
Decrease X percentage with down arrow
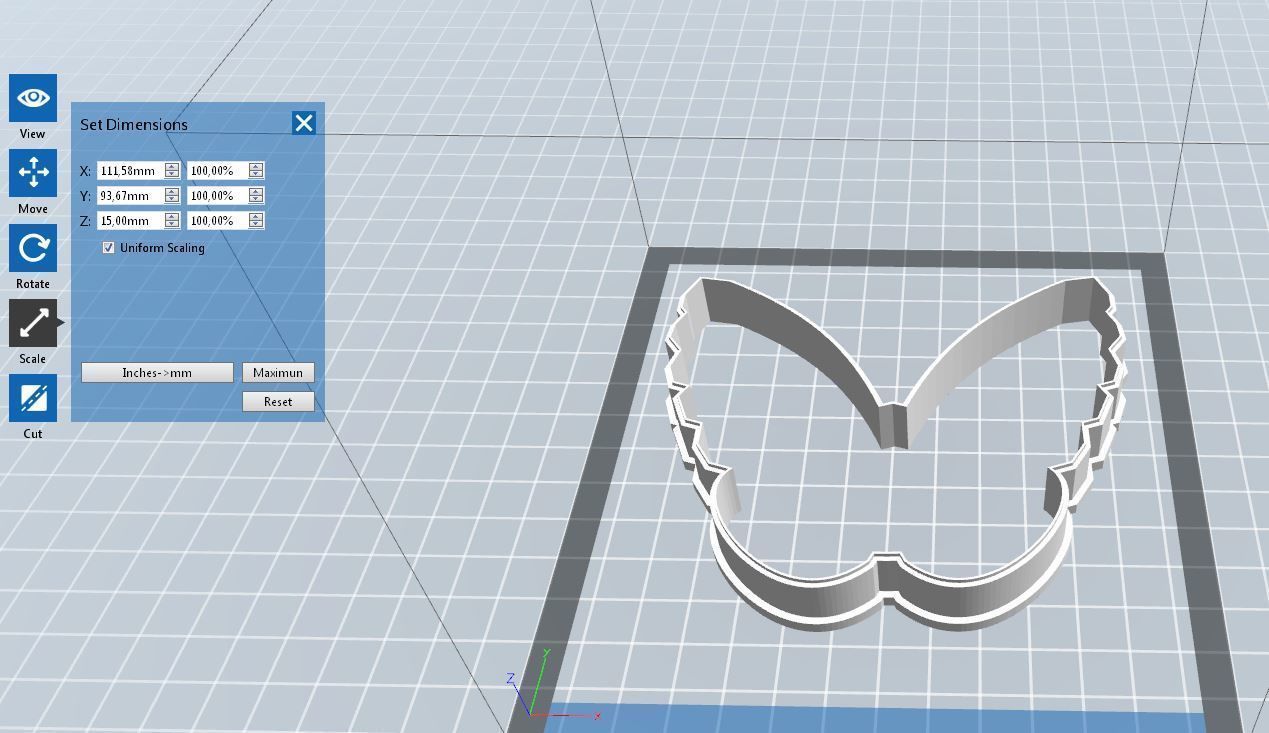point(256,175)
